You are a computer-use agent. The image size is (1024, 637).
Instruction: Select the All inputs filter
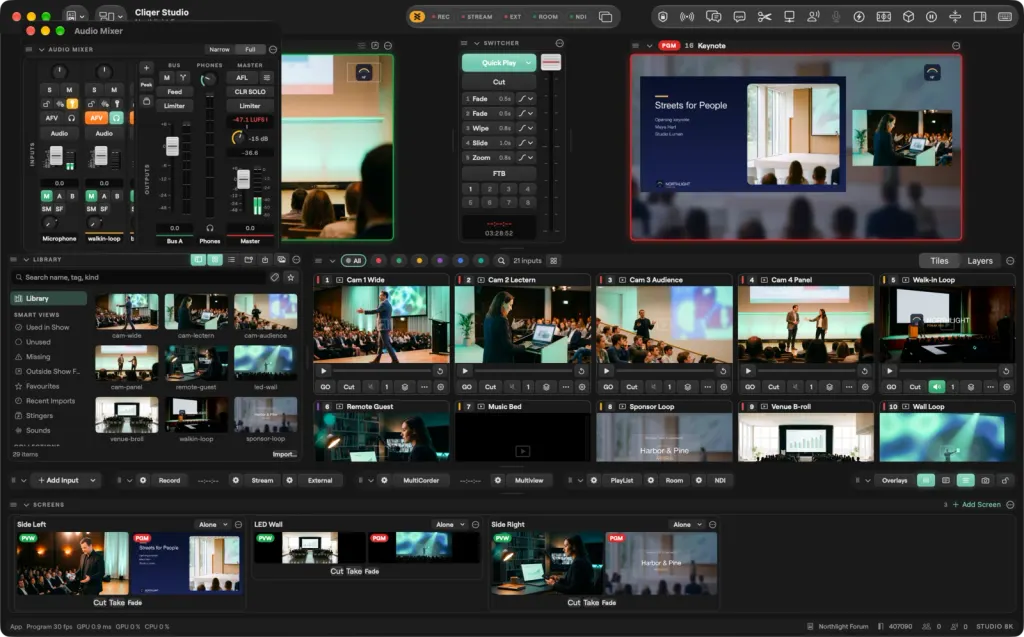pos(354,261)
